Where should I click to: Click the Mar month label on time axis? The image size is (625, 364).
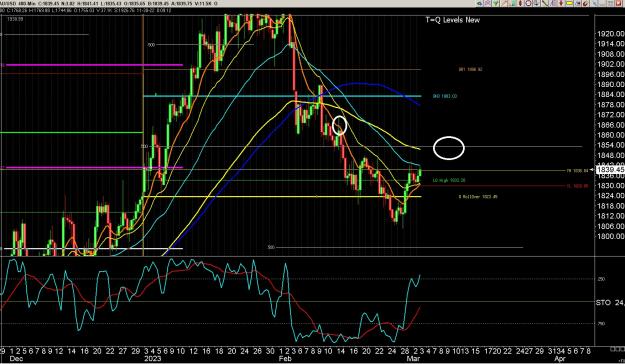(412, 359)
